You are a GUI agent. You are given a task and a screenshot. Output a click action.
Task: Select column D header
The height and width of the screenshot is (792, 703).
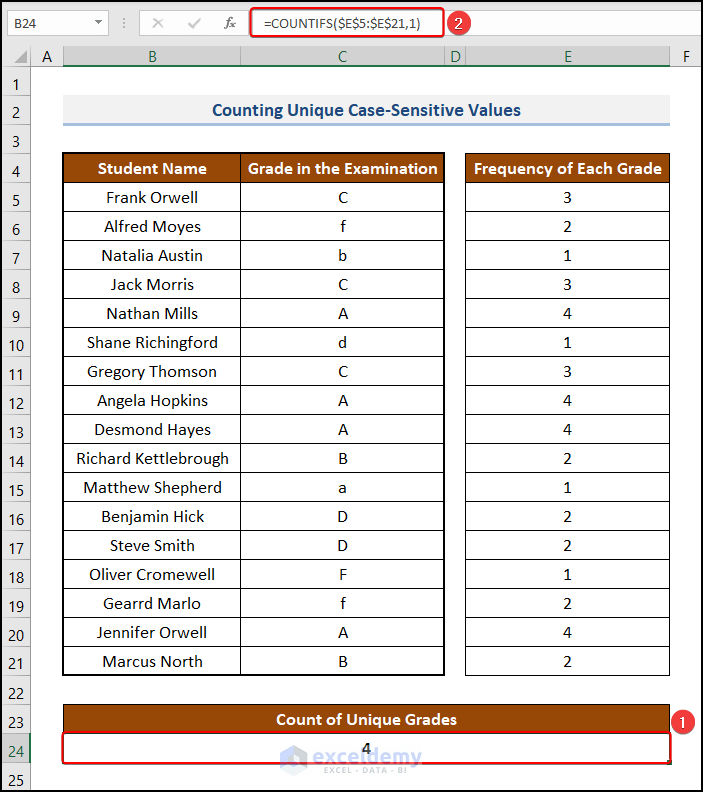point(455,56)
